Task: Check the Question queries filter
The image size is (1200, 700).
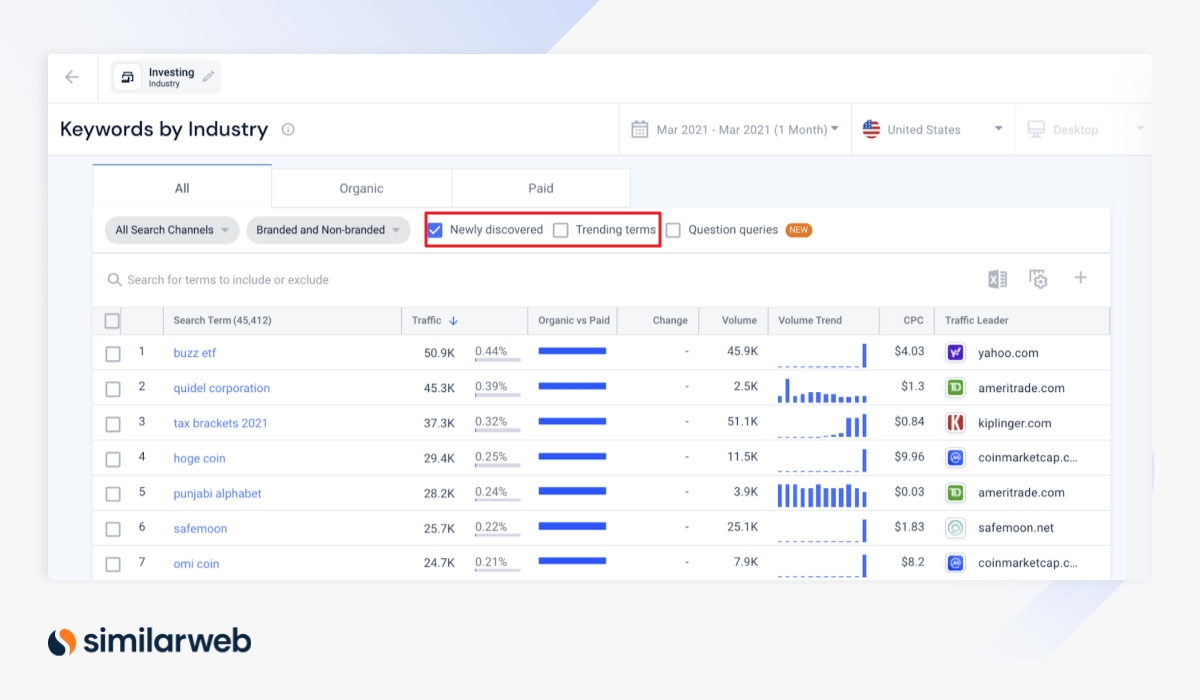Action: tap(673, 229)
